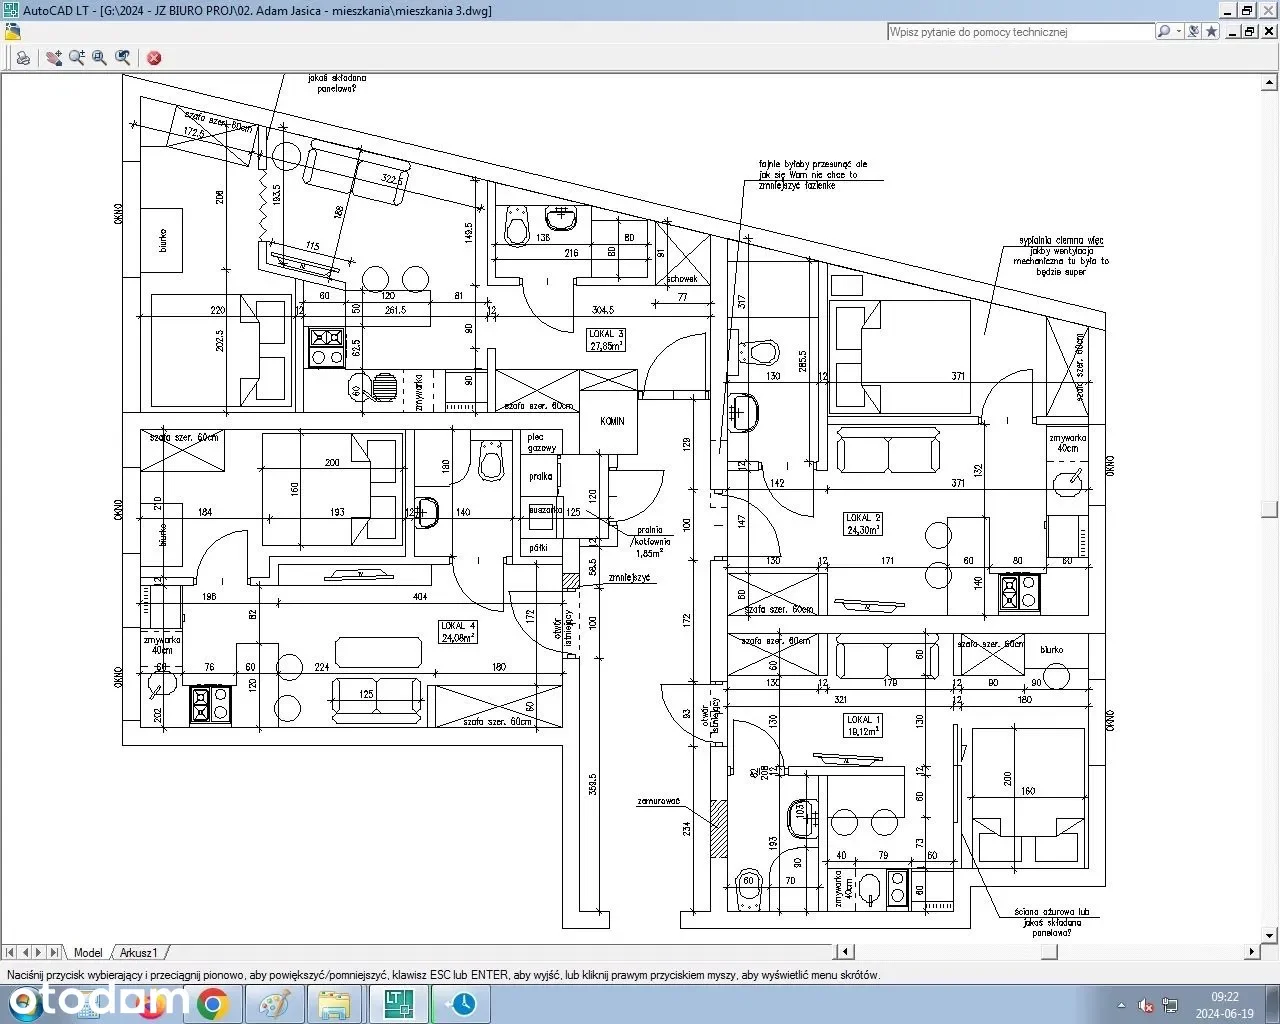
Task: Click the taskbar clock showing 09:22
Action: click(1226, 1004)
